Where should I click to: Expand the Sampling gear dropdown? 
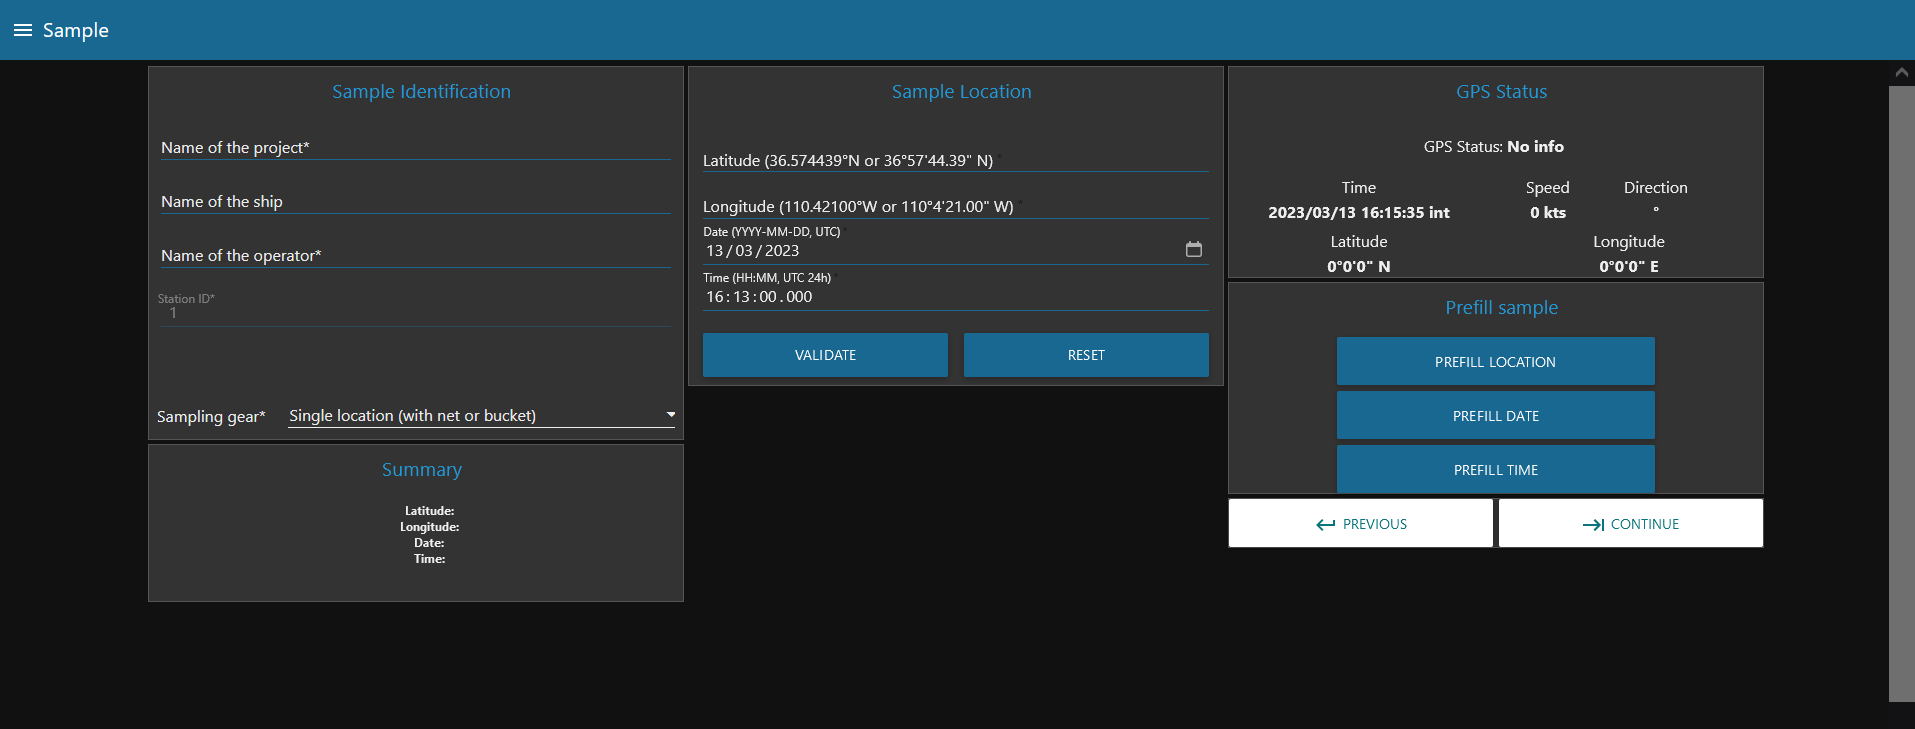[x=482, y=415]
